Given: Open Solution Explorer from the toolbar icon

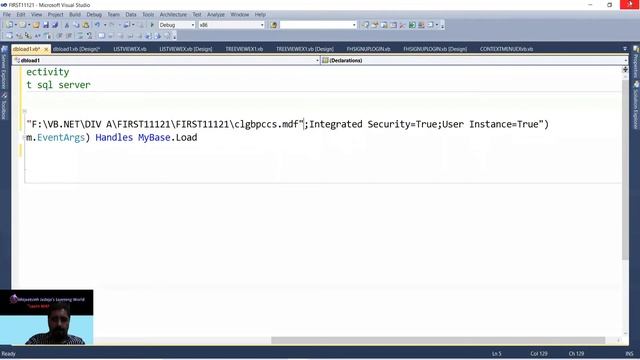Looking at the screenshot, I should 365,25.
